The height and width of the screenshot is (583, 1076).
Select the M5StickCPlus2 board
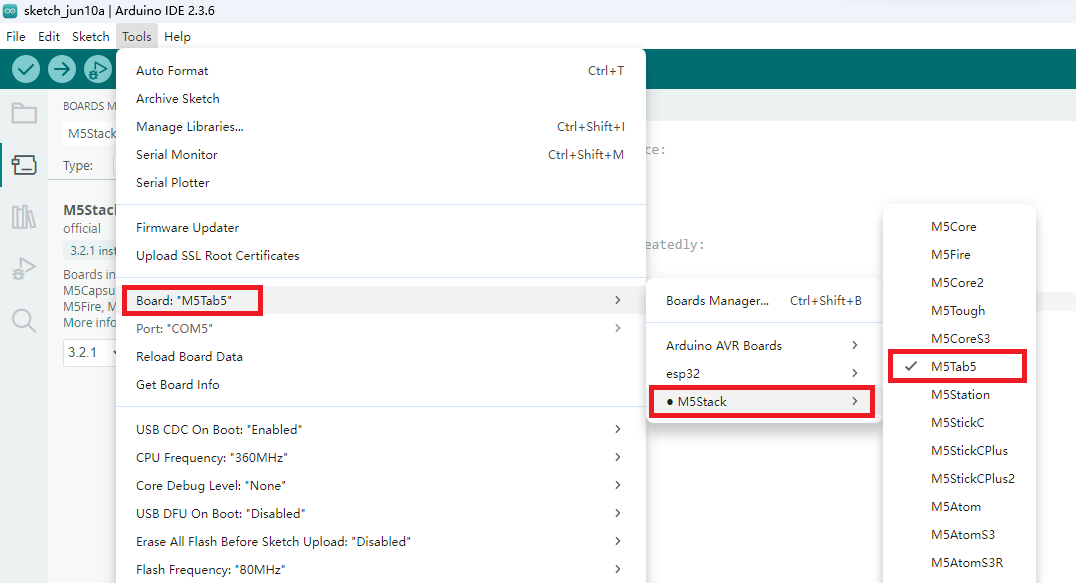coord(959,479)
